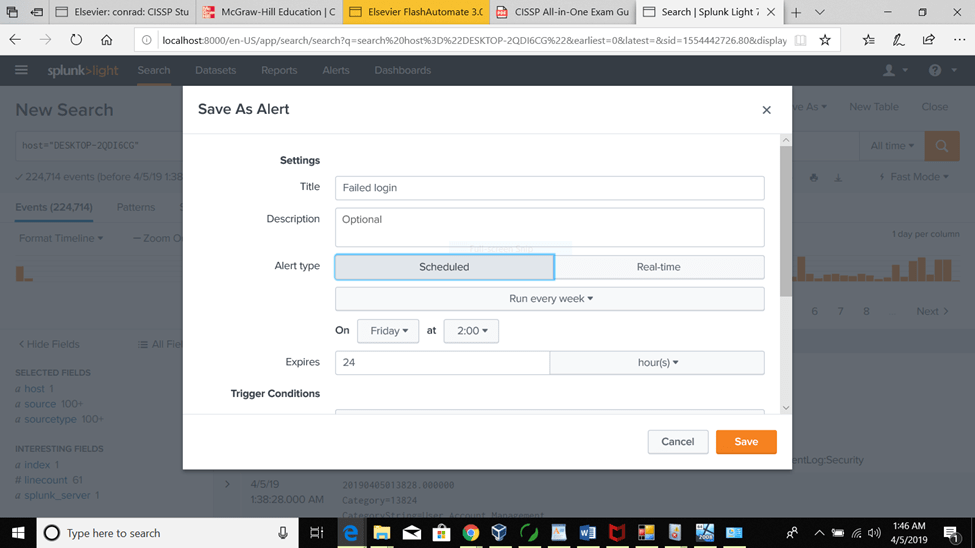Refresh the browser page
Viewport: 975px width, 548px height.
(x=76, y=40)
